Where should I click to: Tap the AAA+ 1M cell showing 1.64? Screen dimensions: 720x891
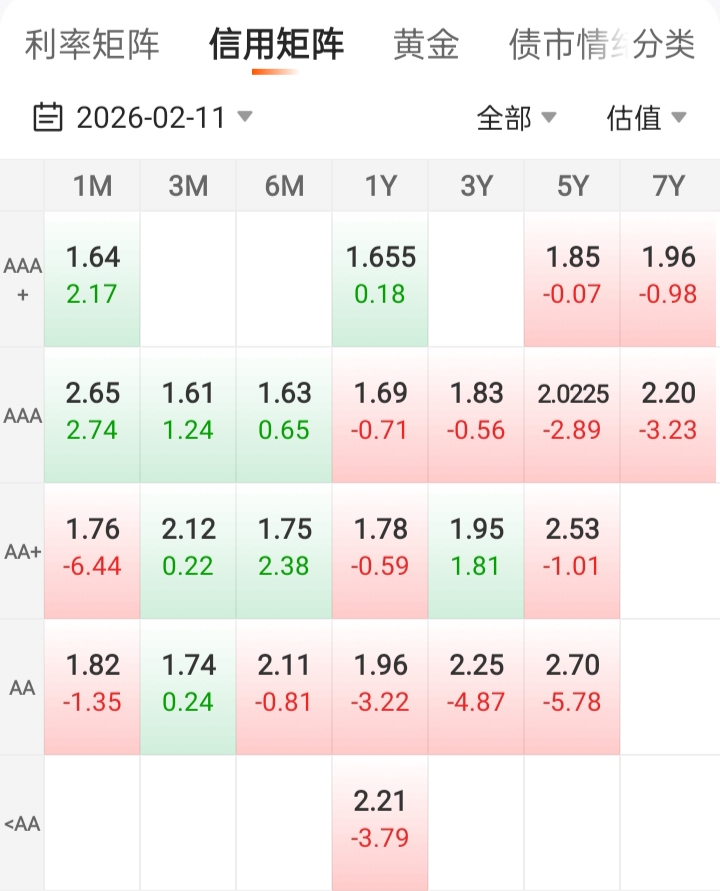coord(92,276)
